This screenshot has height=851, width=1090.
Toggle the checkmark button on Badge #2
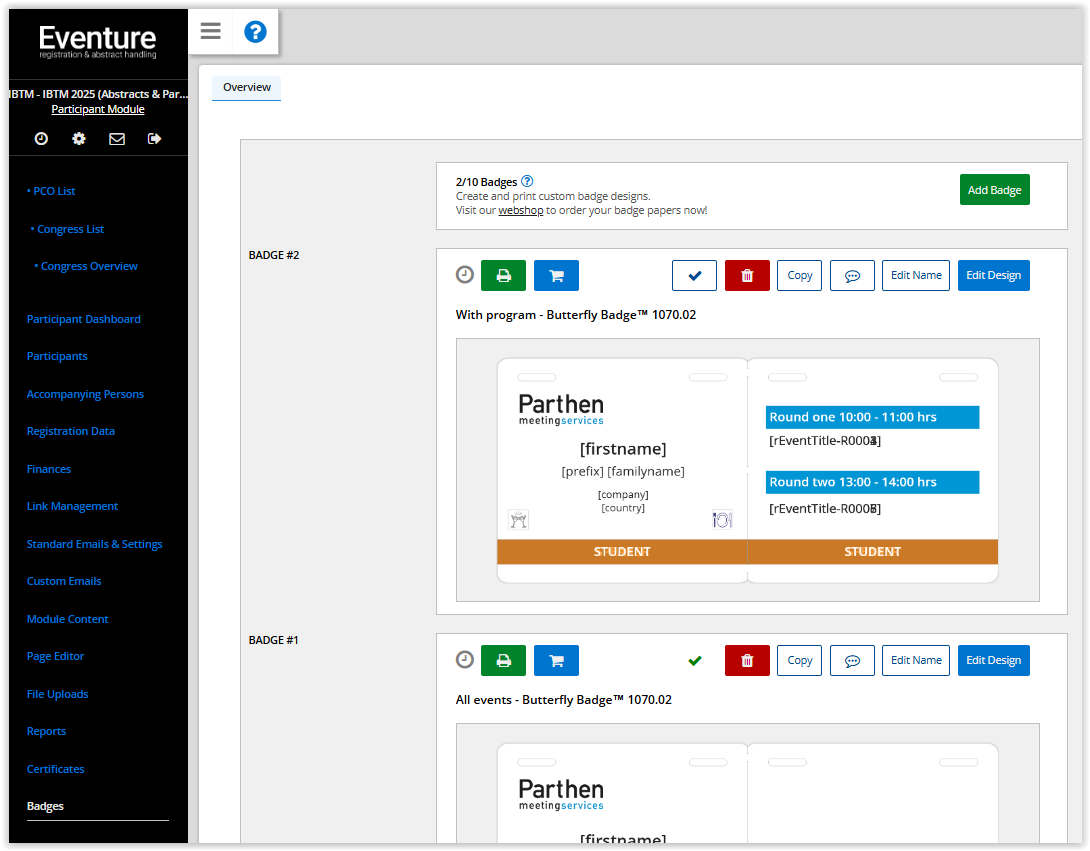pyautogui.click(x=694, y=275)
